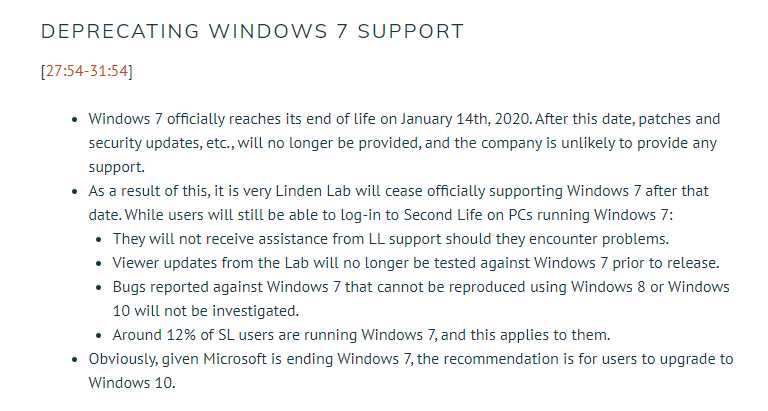Click the sub-bullet 'Around 12% of SL users'
Screen dimensions: 768x411
point(361,335)
